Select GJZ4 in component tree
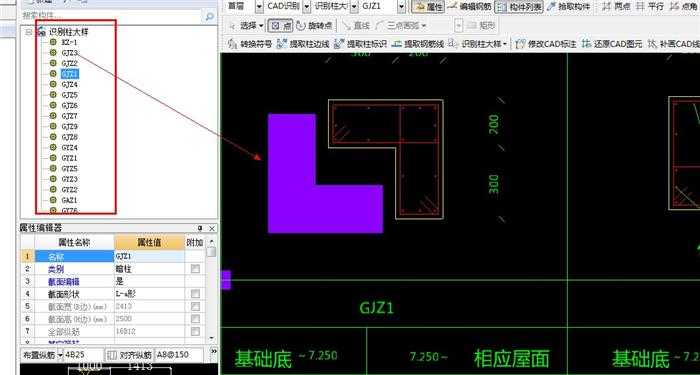This screenshot has width=700, height=375. 70,84
